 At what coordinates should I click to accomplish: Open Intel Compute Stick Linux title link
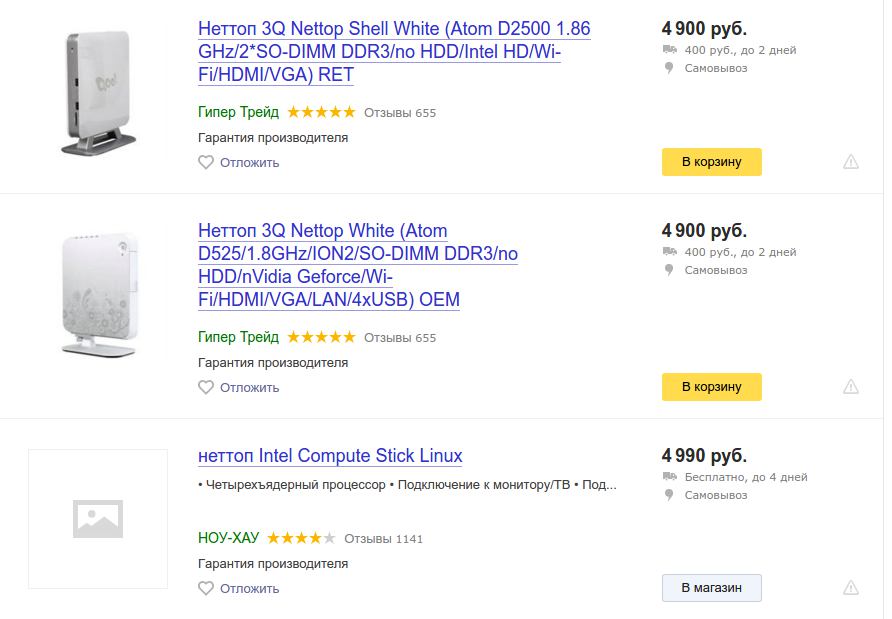point(330,456)
